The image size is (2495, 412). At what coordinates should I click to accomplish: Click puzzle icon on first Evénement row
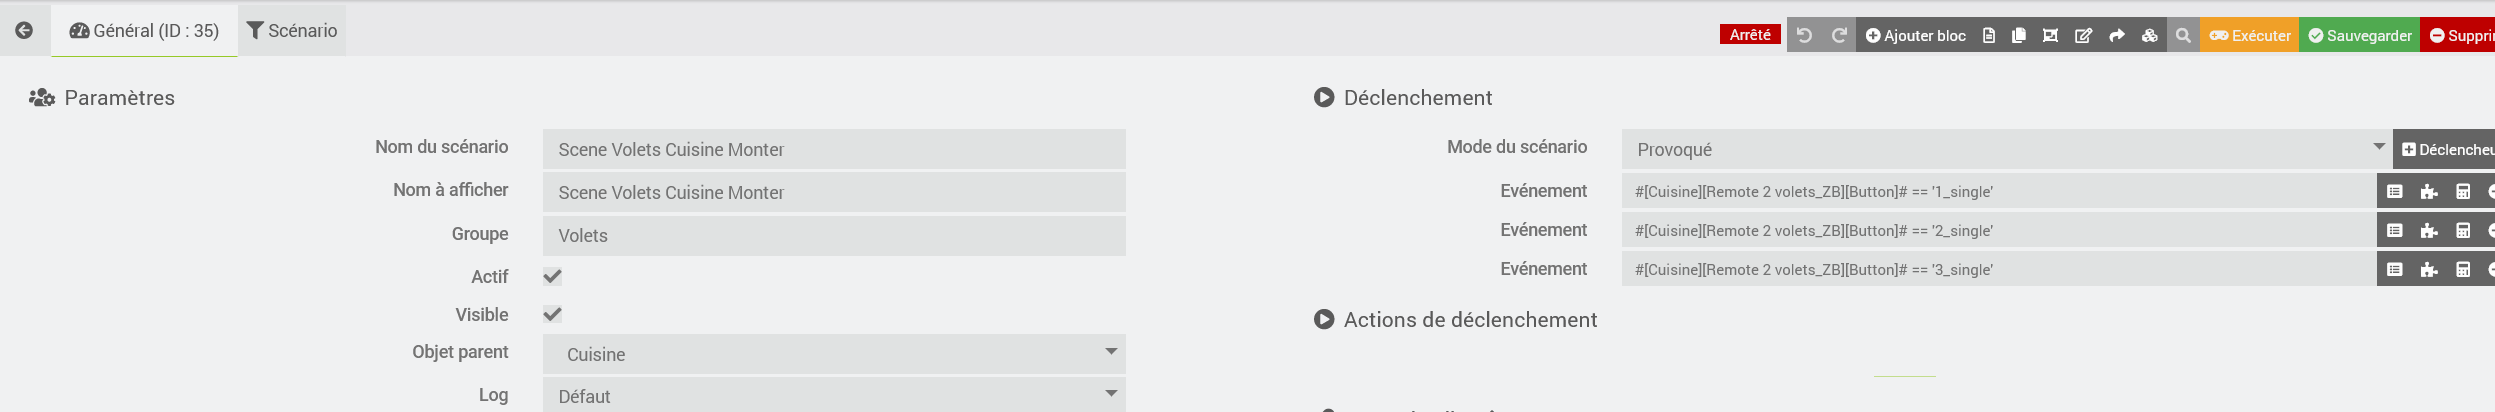point(2429,191)
